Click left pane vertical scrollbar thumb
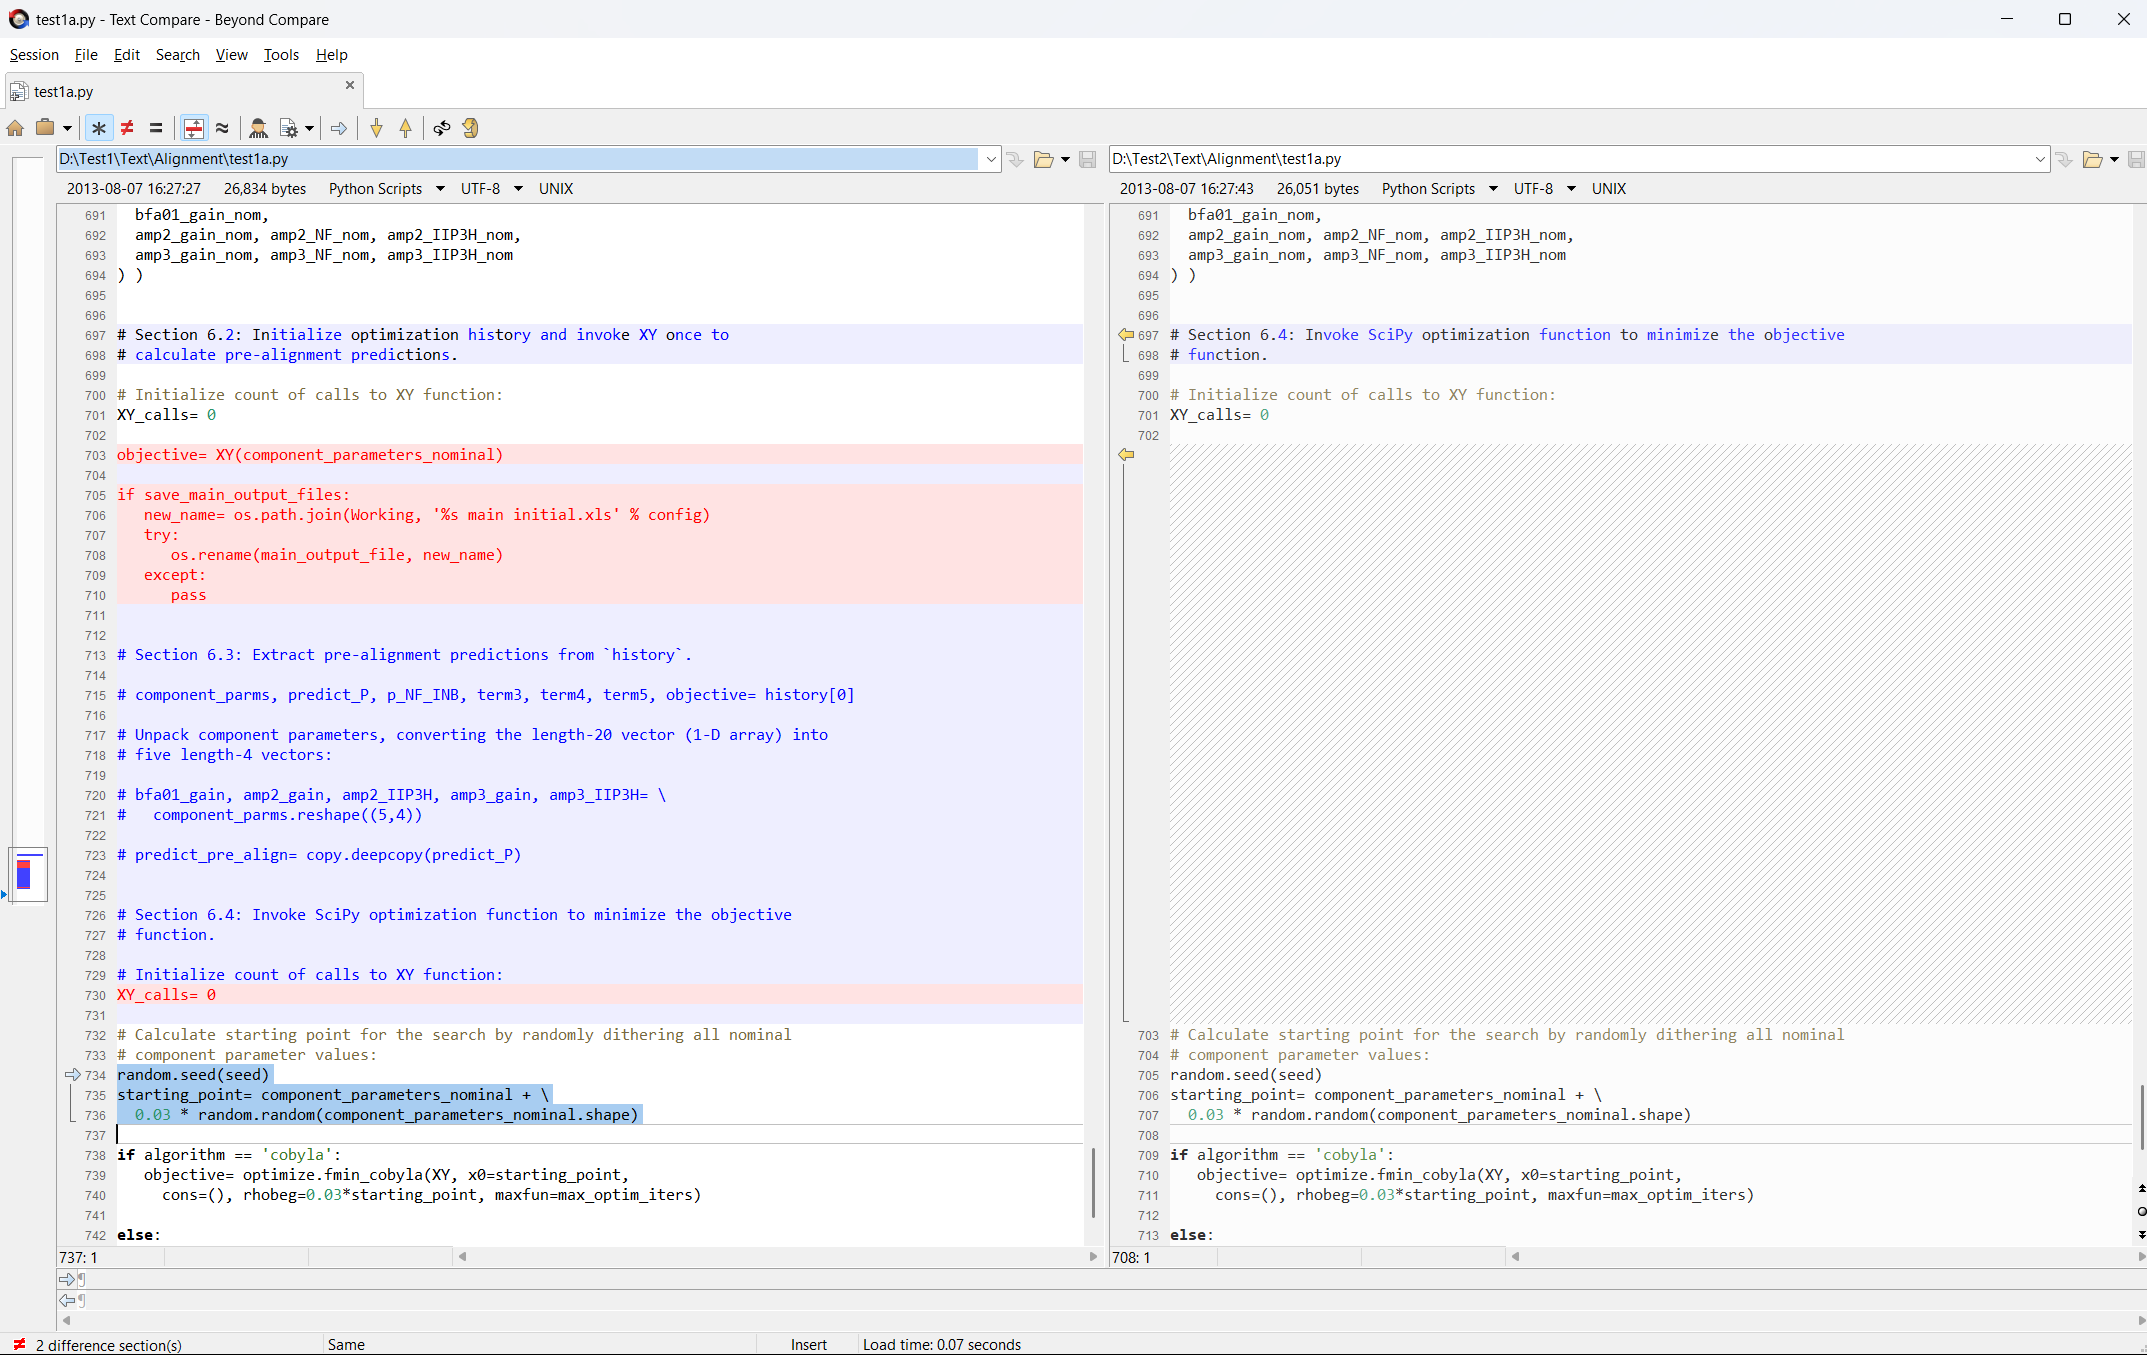Image resolution: width=2147 pixels, height=1355 pixels. click(1094, 1183)
